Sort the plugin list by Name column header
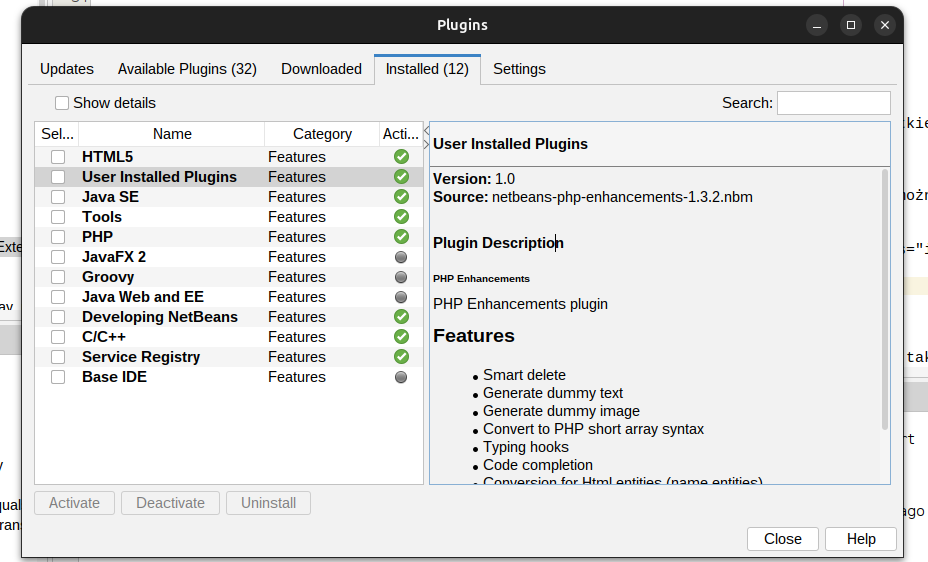The height and width of the screenshot is (562, 928). 172,134
